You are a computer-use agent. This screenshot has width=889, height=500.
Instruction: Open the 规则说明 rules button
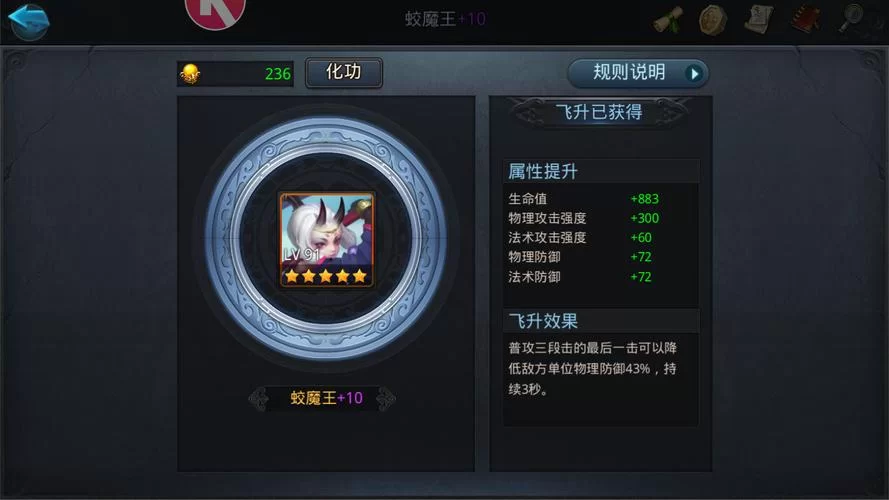pos(638,73)
